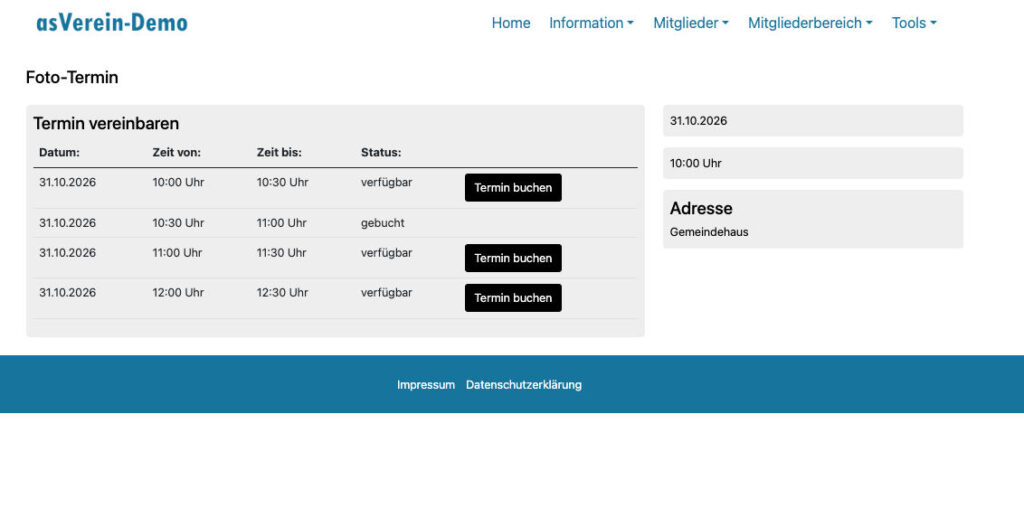Select the 10:00 Uhr box in sidebar
The width and height of the screenshot is (1024, 518).
812,163
